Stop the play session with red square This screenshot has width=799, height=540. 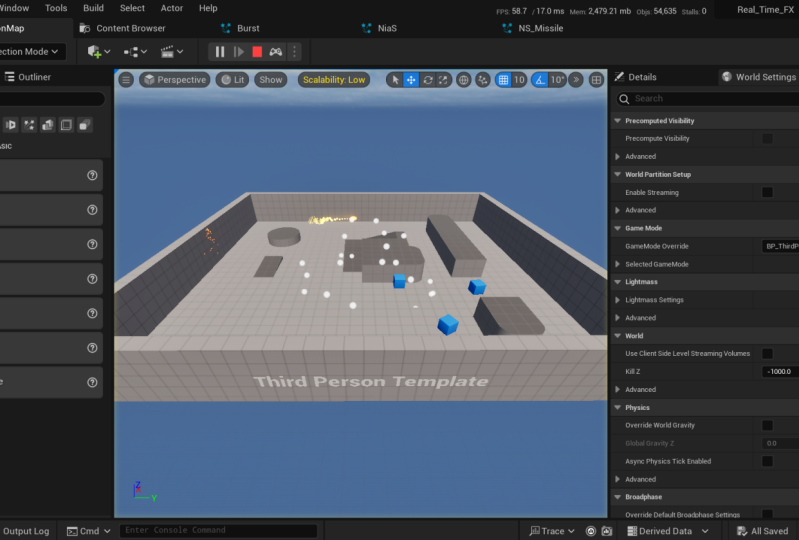click(257, 51)
